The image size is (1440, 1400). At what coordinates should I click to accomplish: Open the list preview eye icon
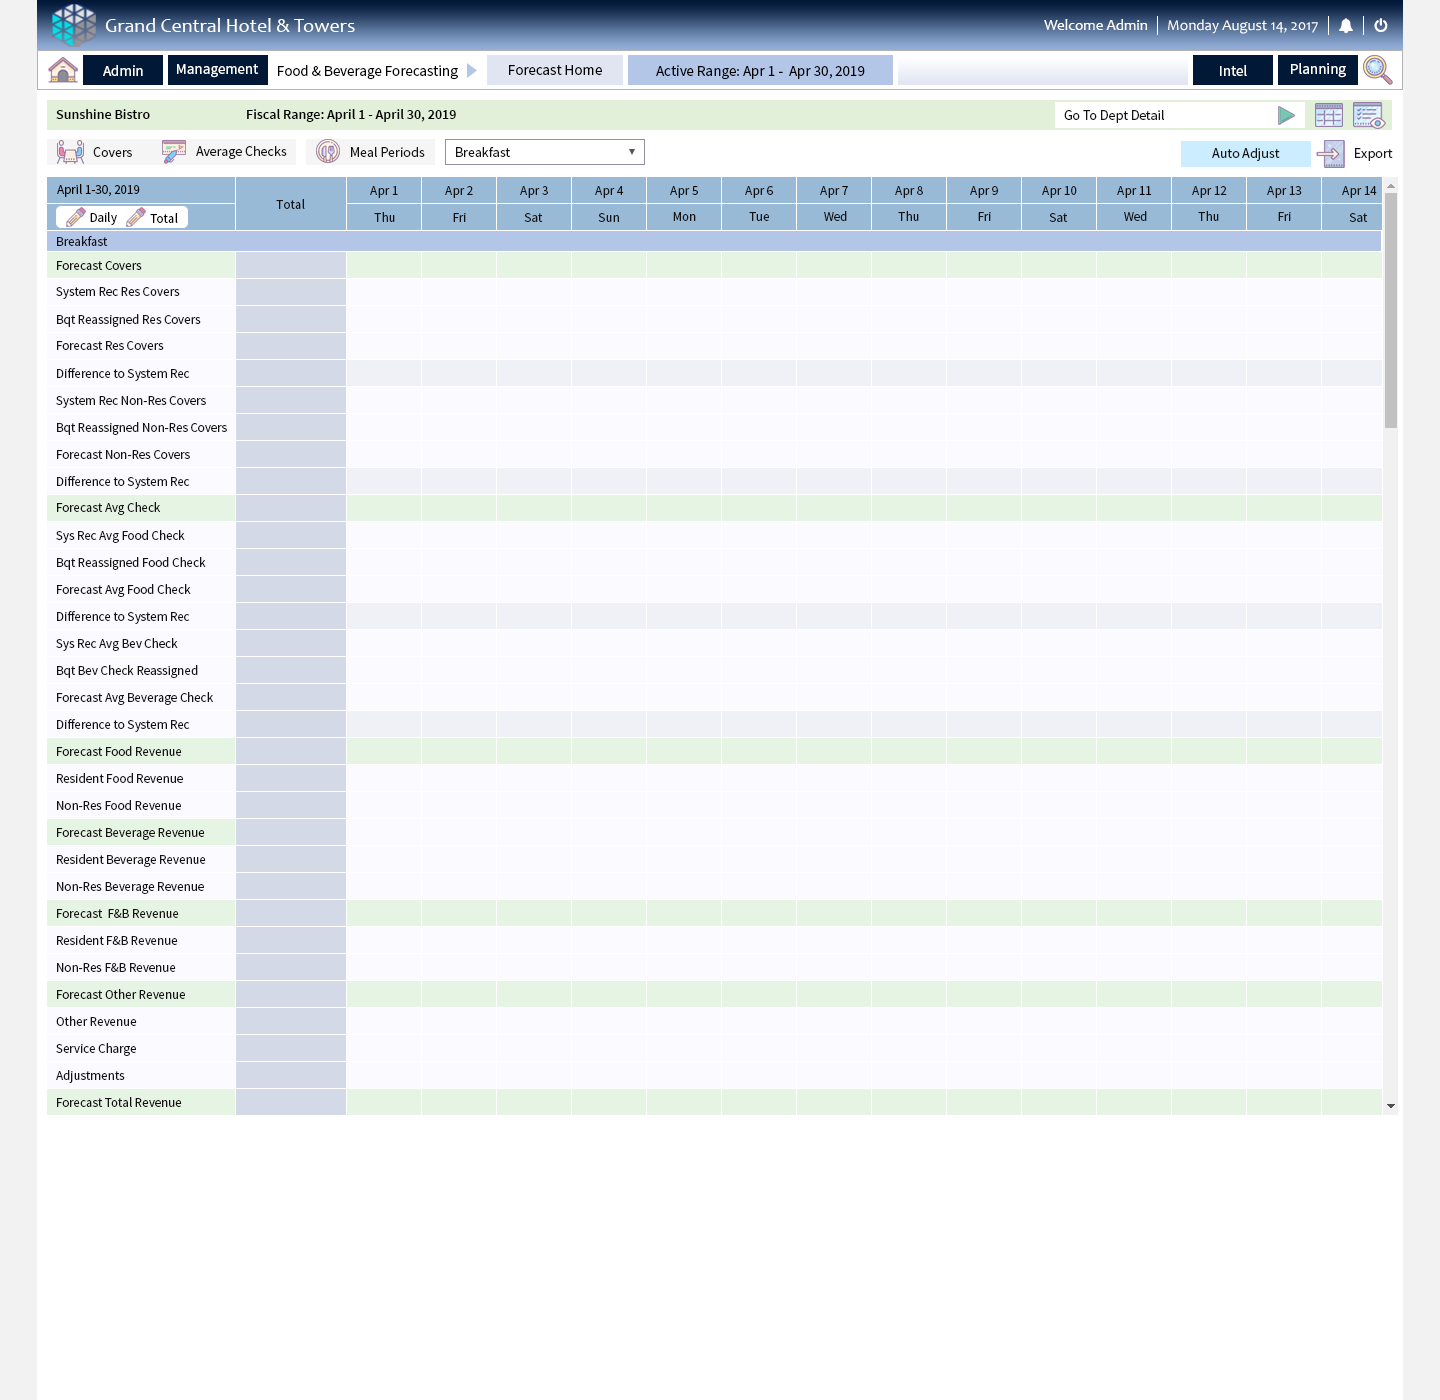[x=1368, y=116]
